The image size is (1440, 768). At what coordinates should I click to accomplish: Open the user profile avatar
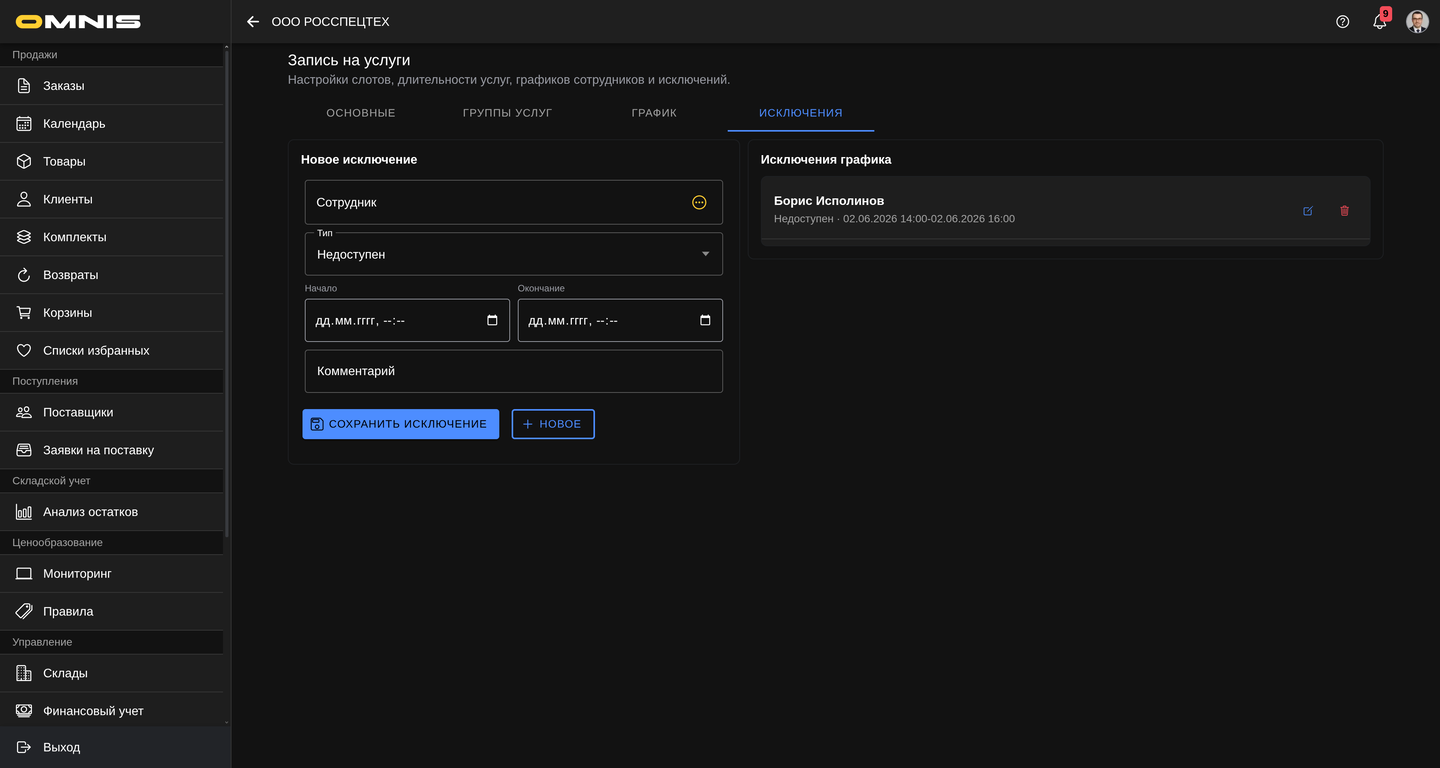[x=1417, y=21]
